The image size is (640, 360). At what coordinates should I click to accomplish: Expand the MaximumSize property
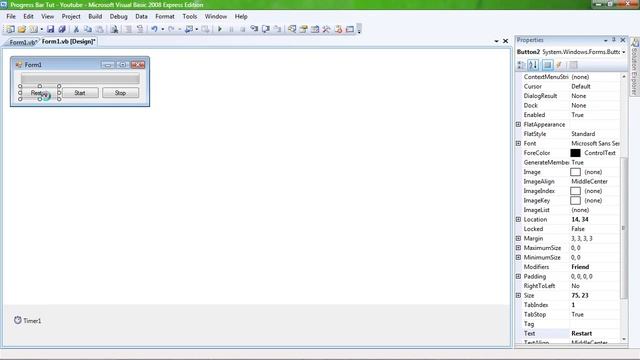pyautogui.click(x=518, y=248)
